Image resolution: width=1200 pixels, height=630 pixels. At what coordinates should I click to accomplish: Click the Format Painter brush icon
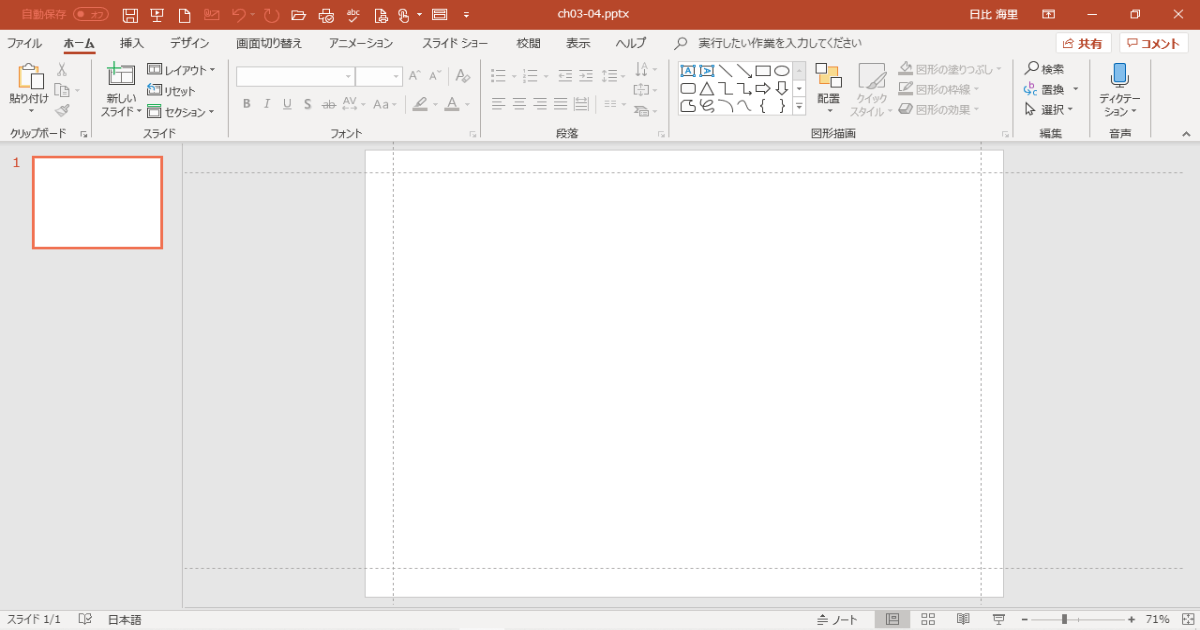[62, 110]
